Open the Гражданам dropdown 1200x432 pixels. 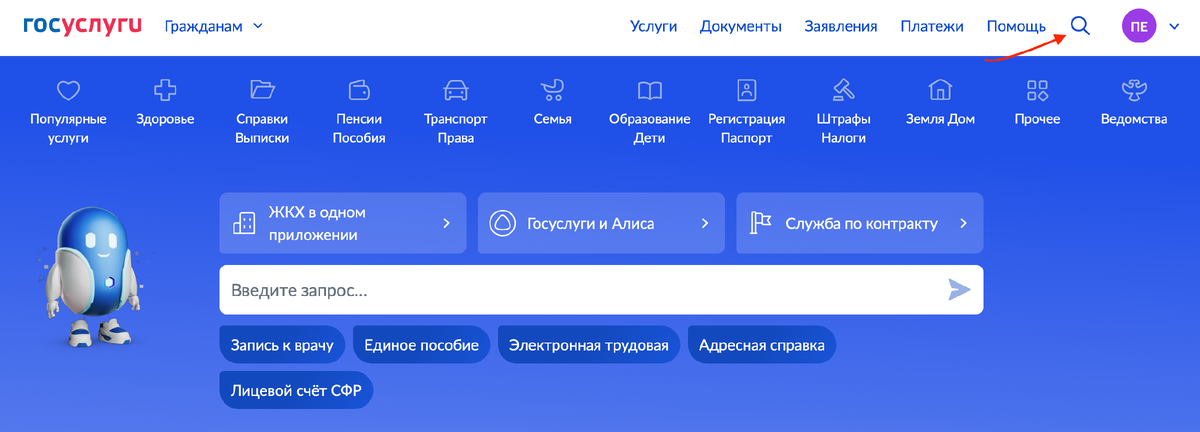pos(214,27)
